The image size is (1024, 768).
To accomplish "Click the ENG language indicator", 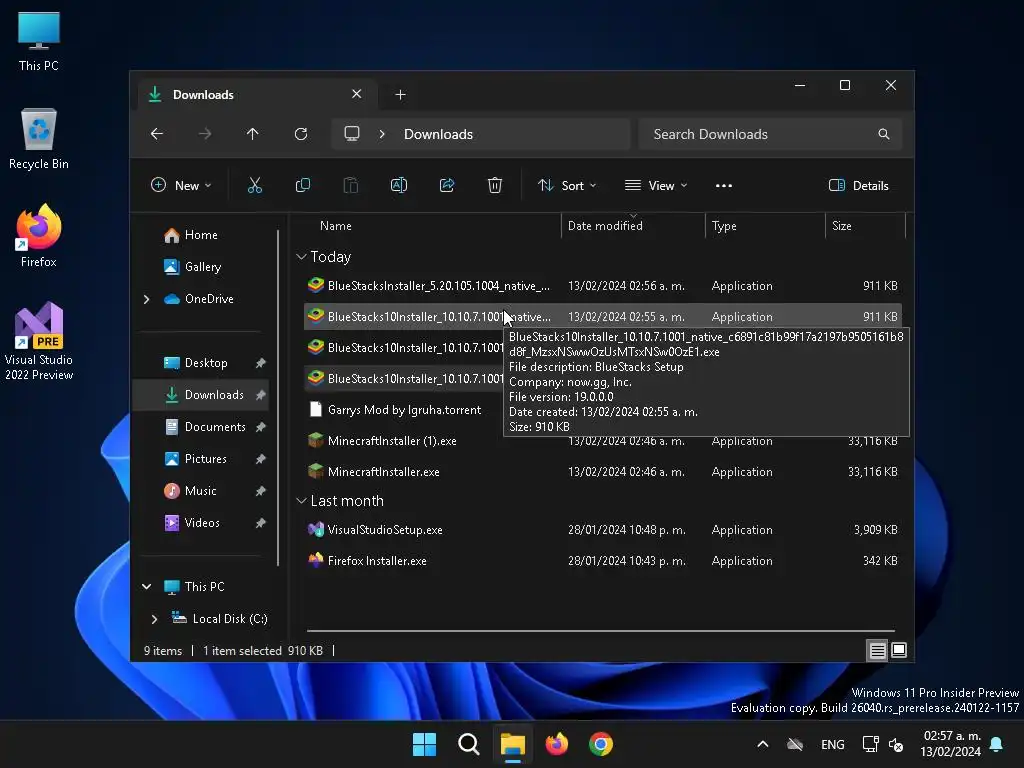I will pos(833,744).
